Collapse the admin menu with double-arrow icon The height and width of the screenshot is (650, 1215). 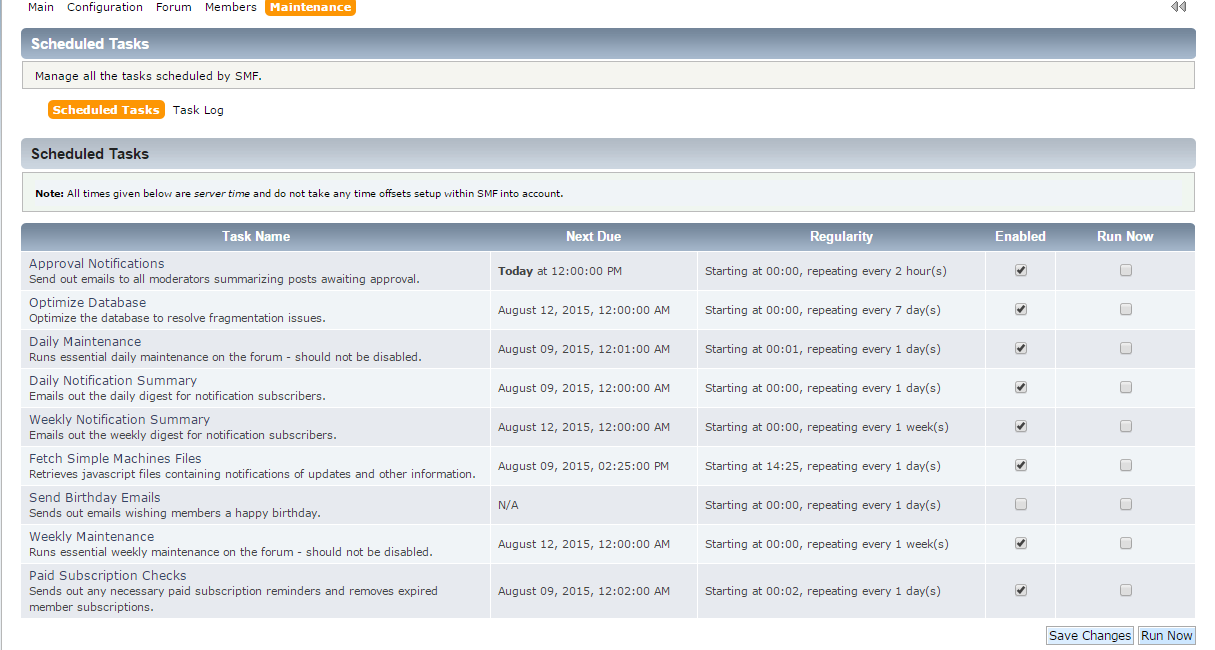[x=1179, y=7]
